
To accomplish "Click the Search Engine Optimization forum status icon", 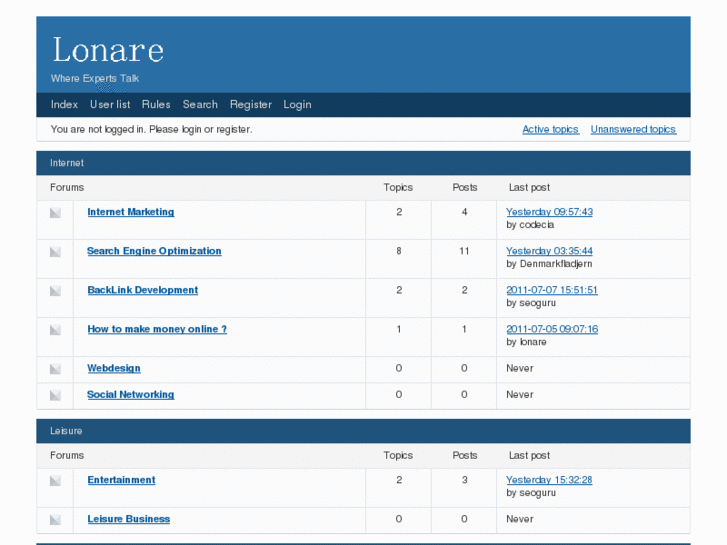I will (55, 252).
